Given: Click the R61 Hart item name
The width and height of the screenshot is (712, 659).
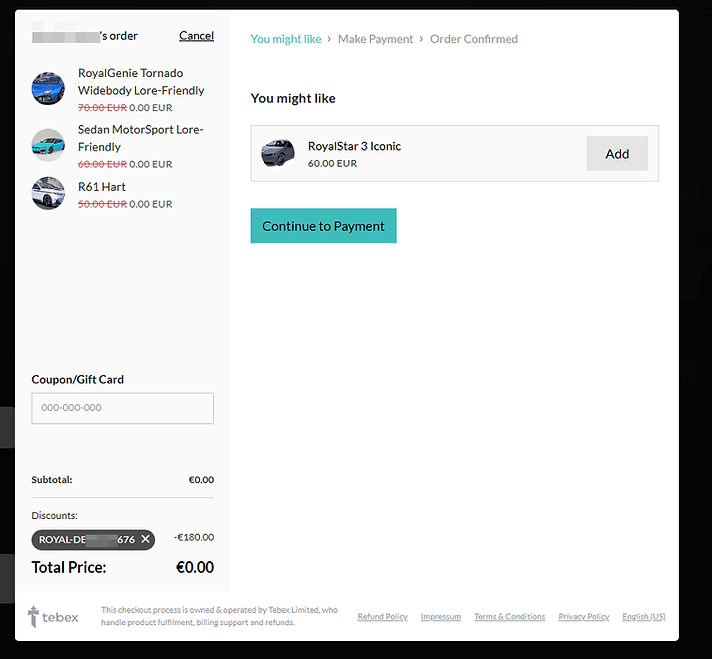Looking at the screenshot, I should (x=102, y=187).
